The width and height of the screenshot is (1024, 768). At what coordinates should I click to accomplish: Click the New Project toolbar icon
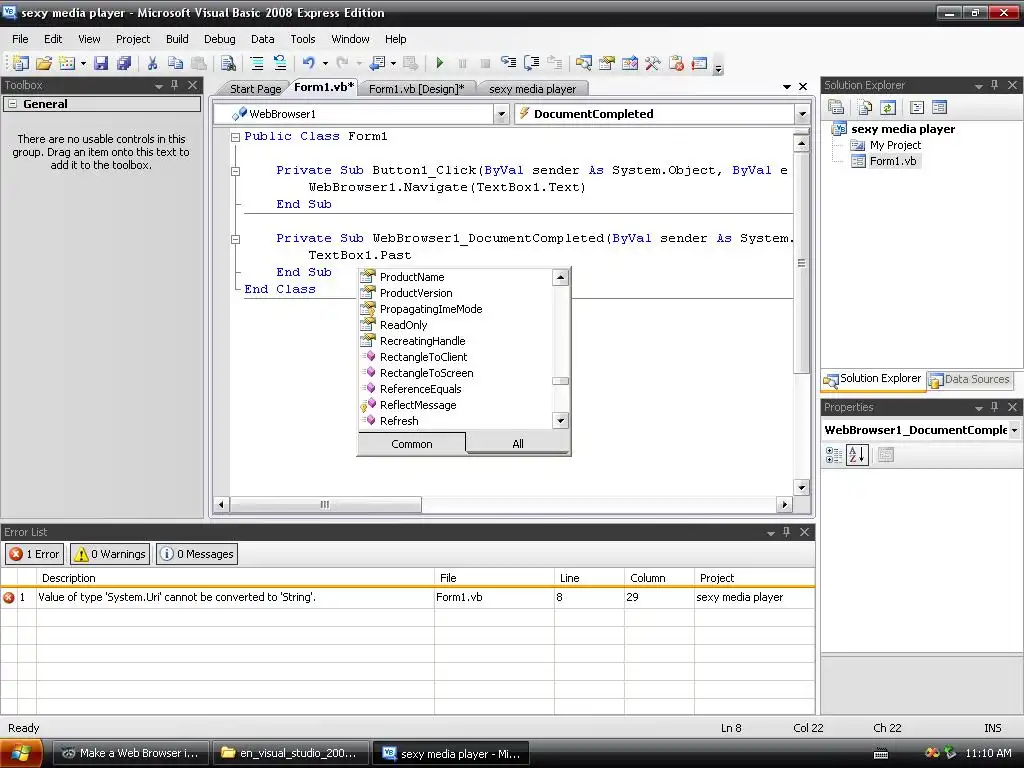point(20,63)
